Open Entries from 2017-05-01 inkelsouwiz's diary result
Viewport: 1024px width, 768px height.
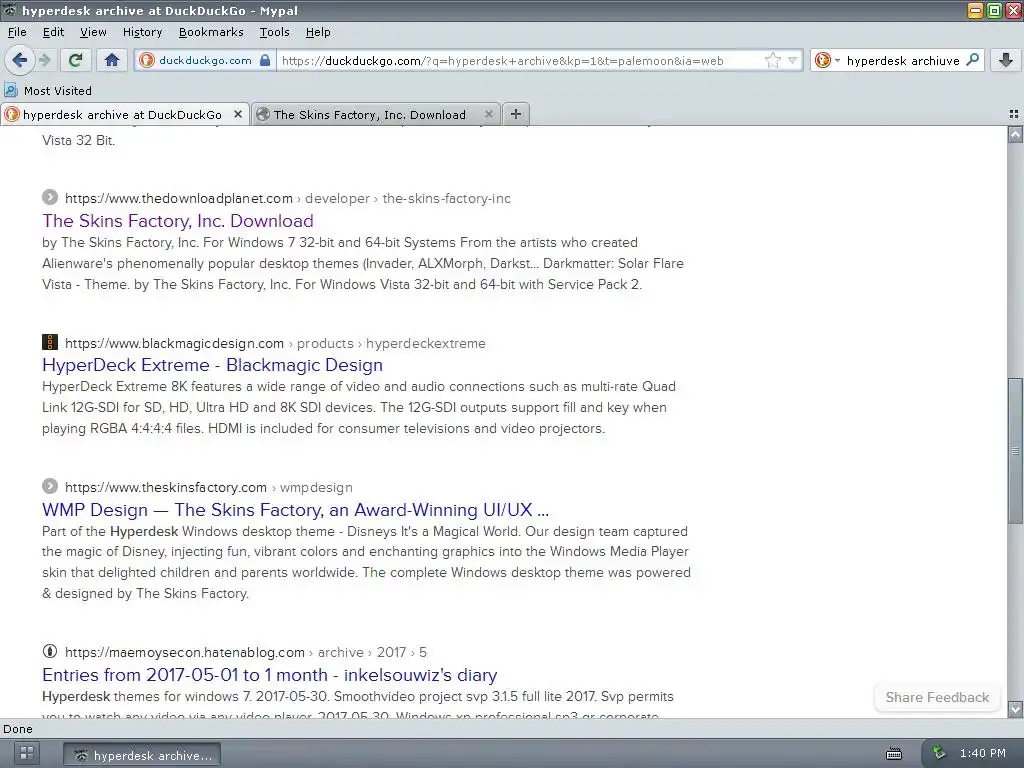[x=270, y=675]
